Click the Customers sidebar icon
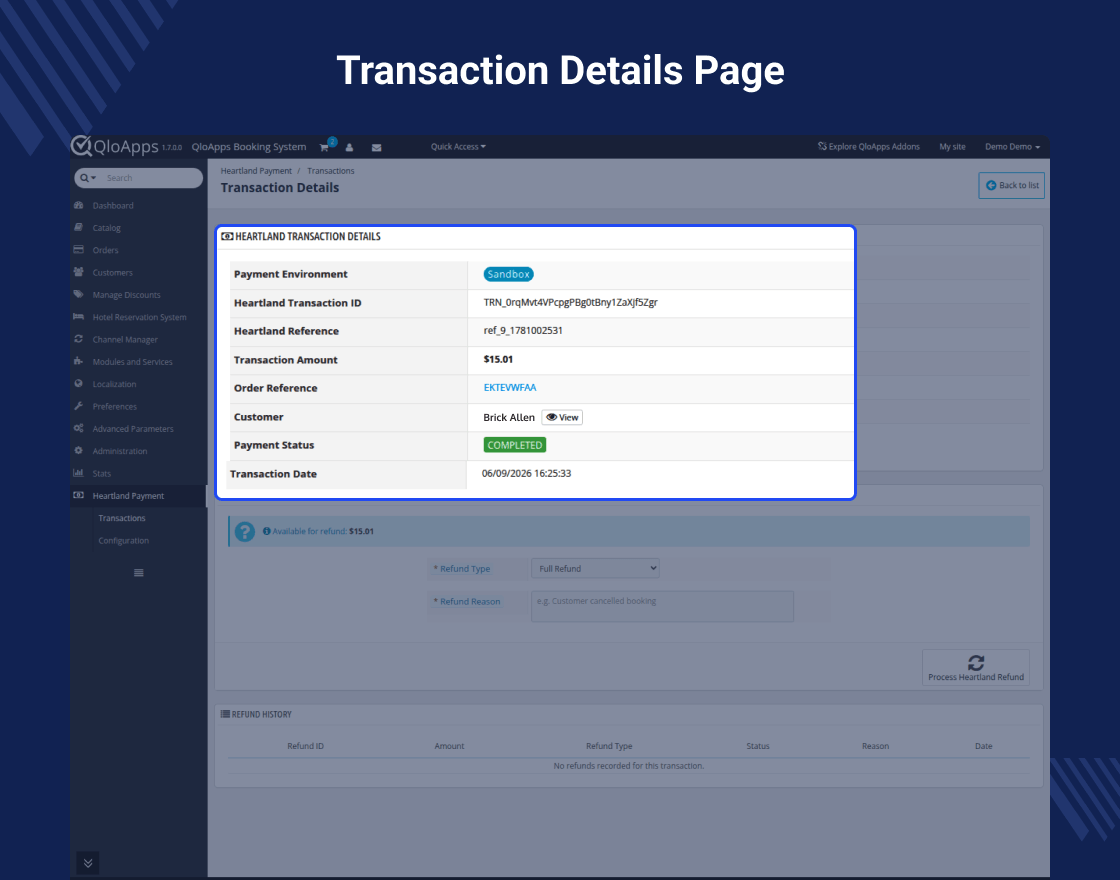The image size is (1120, 880). pyautogui.click(x=79, y=271)
